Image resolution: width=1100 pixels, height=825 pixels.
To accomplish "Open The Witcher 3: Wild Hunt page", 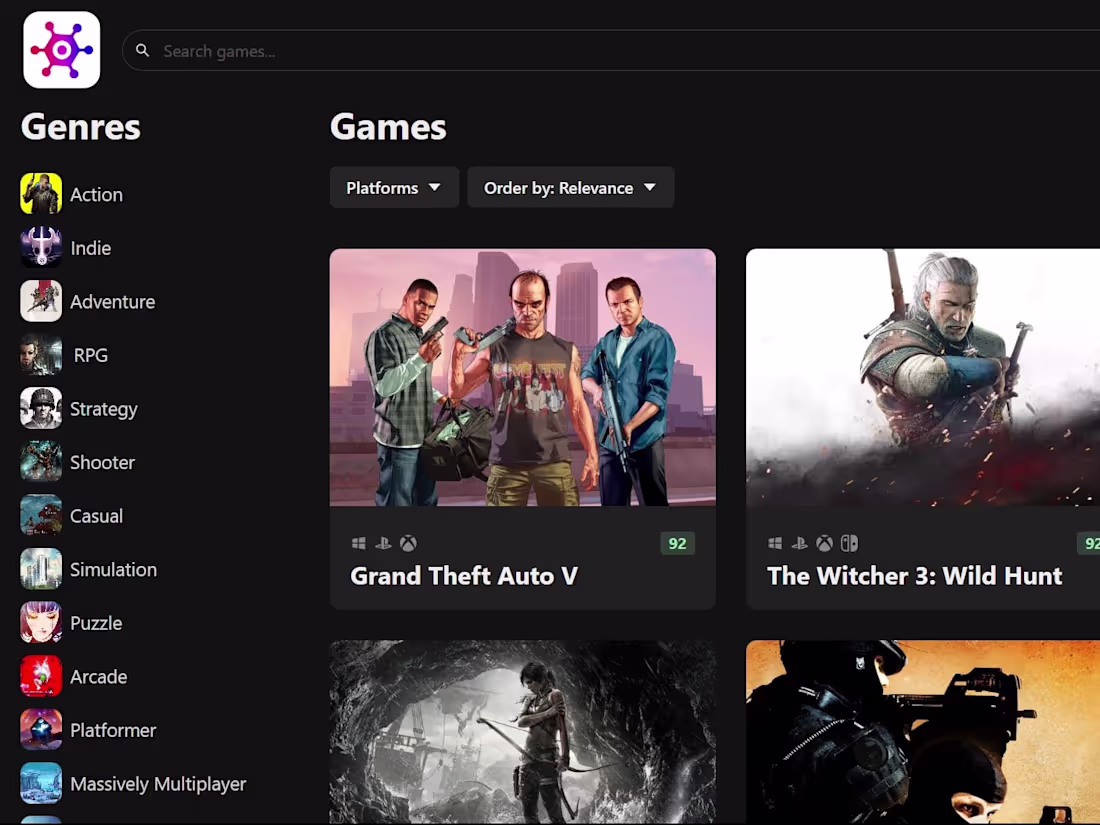I will click(914, 576).
